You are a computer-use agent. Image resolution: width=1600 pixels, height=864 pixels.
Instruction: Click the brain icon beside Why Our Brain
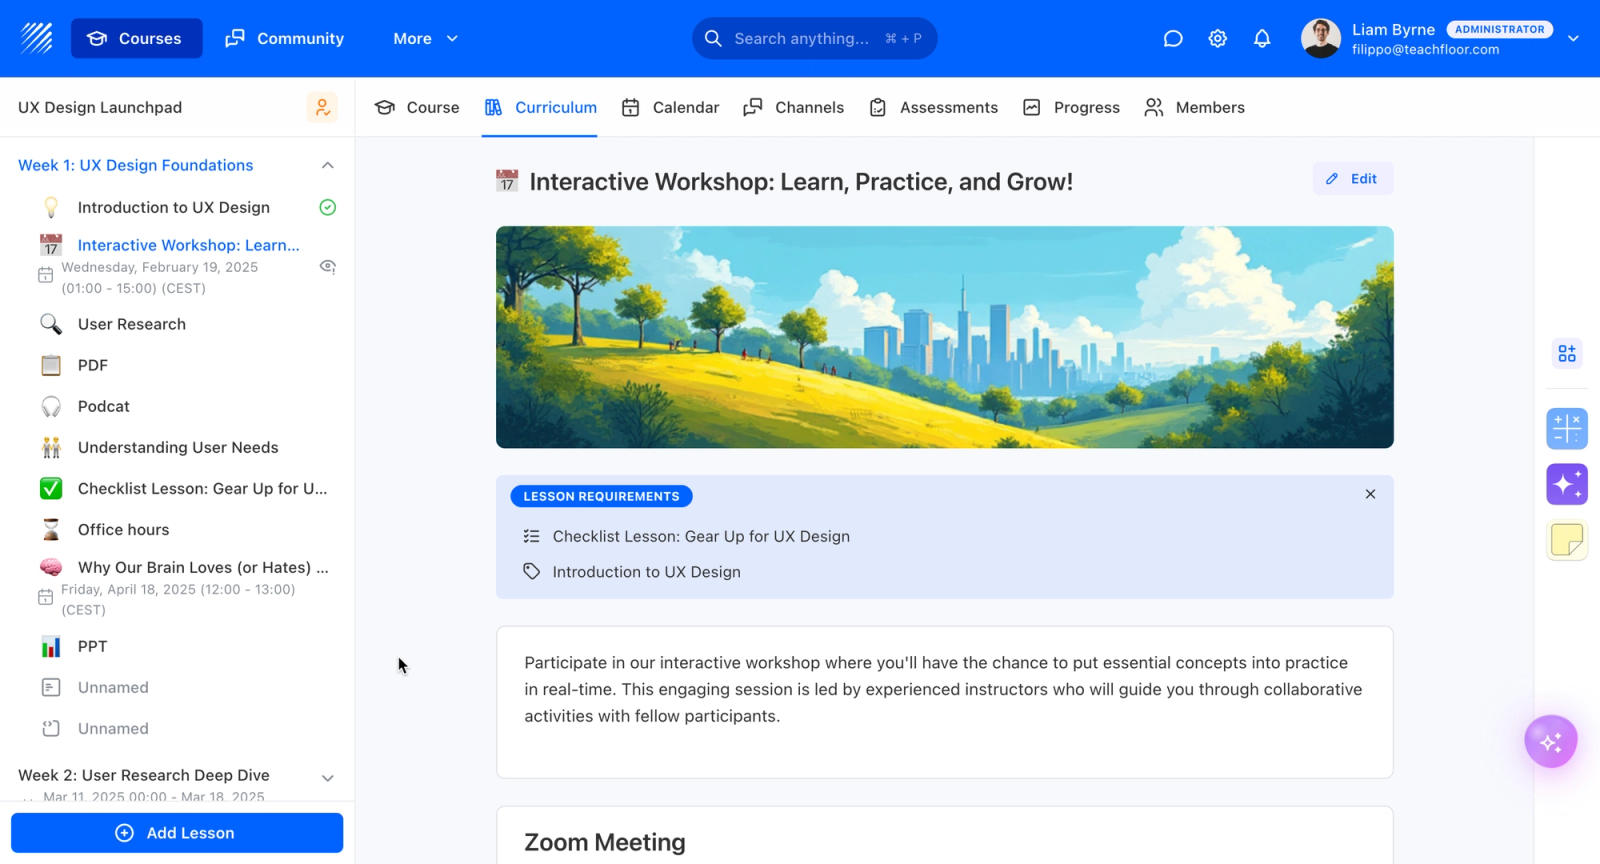51,567
